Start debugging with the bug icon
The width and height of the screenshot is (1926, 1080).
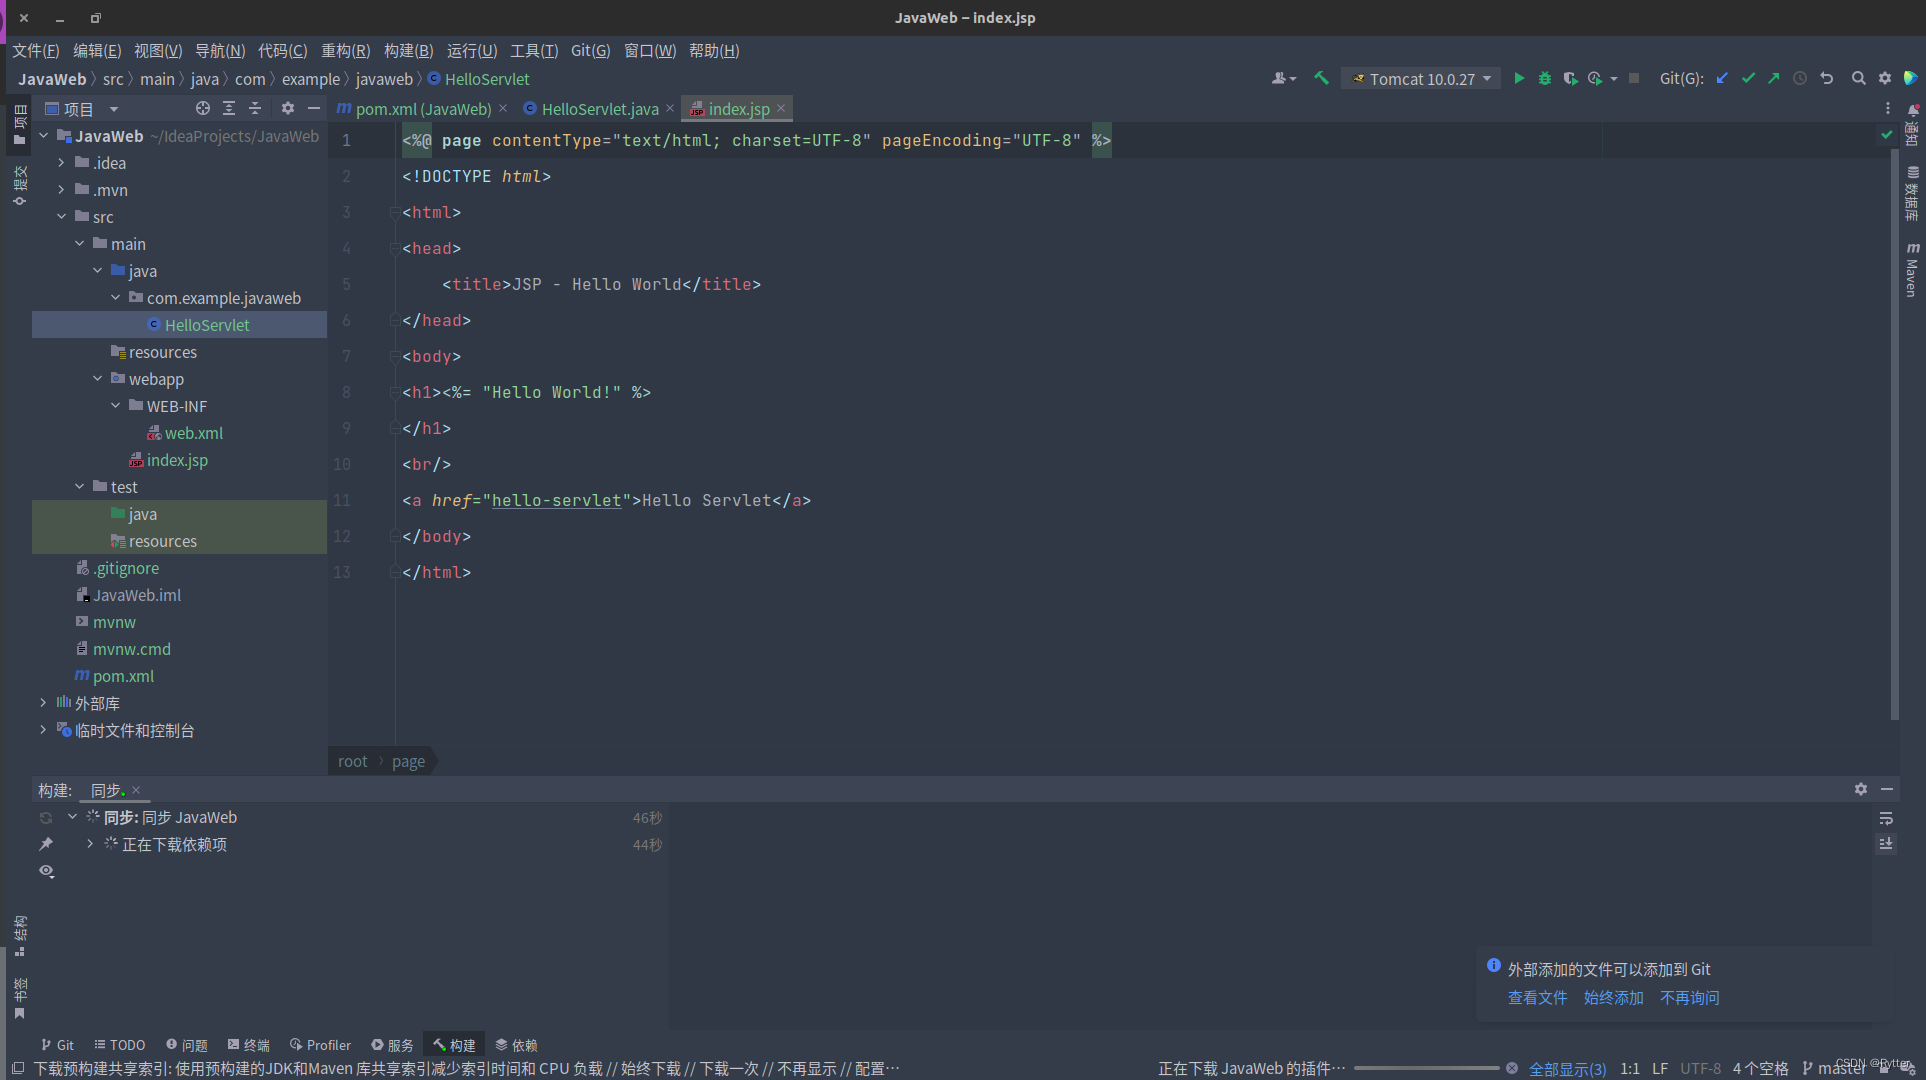point(1545,79)
